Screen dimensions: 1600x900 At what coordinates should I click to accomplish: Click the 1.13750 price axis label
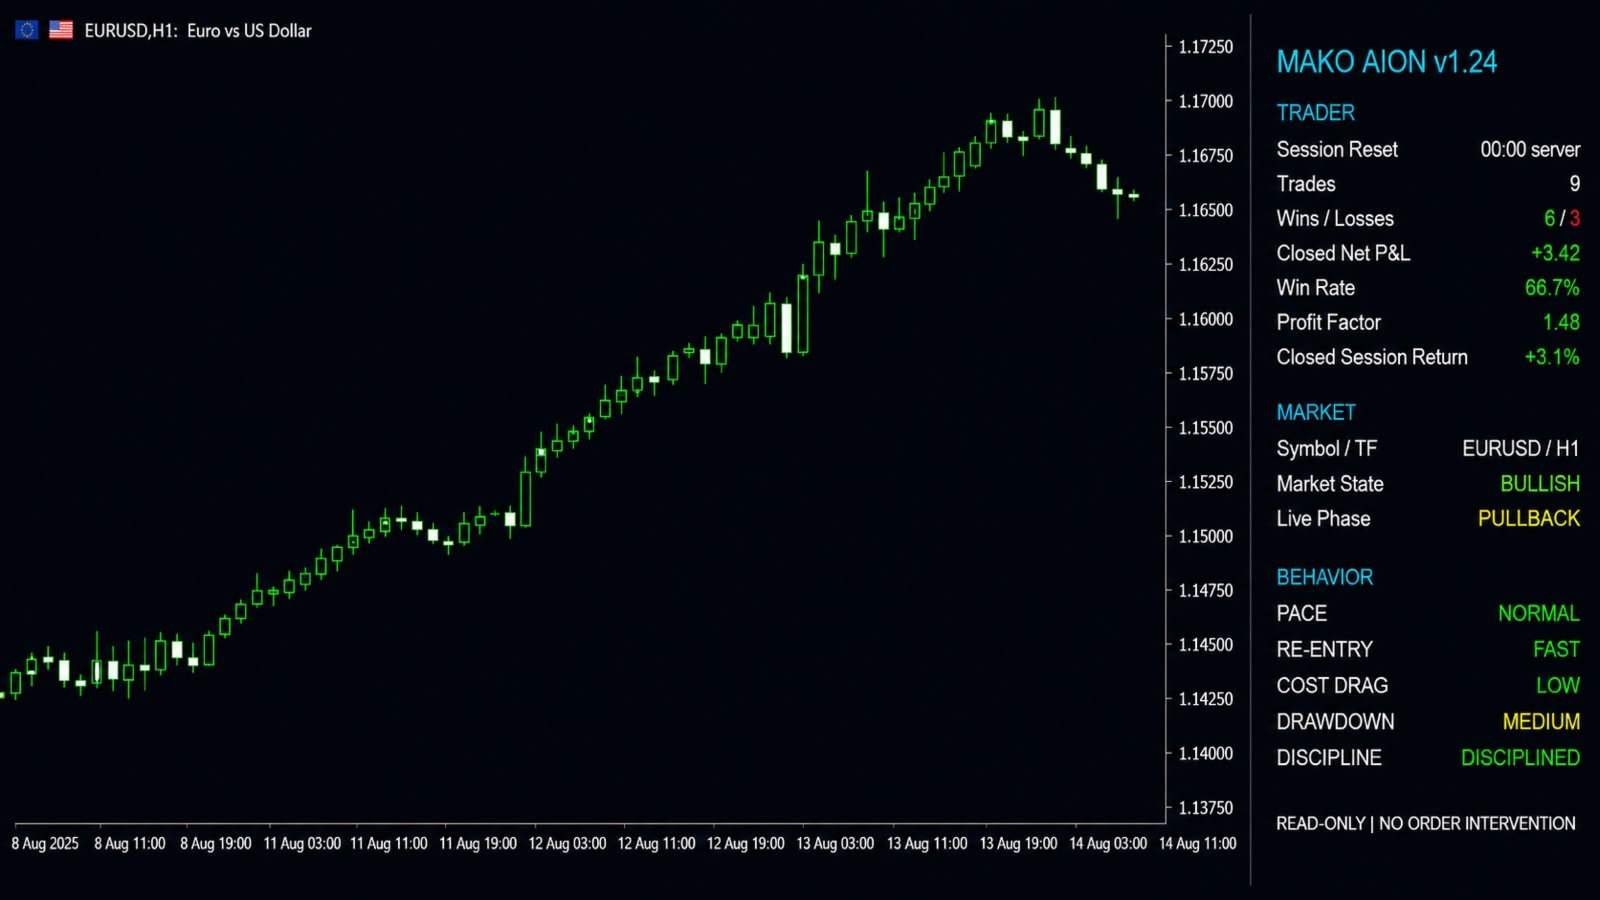(x=1206, y=808)
